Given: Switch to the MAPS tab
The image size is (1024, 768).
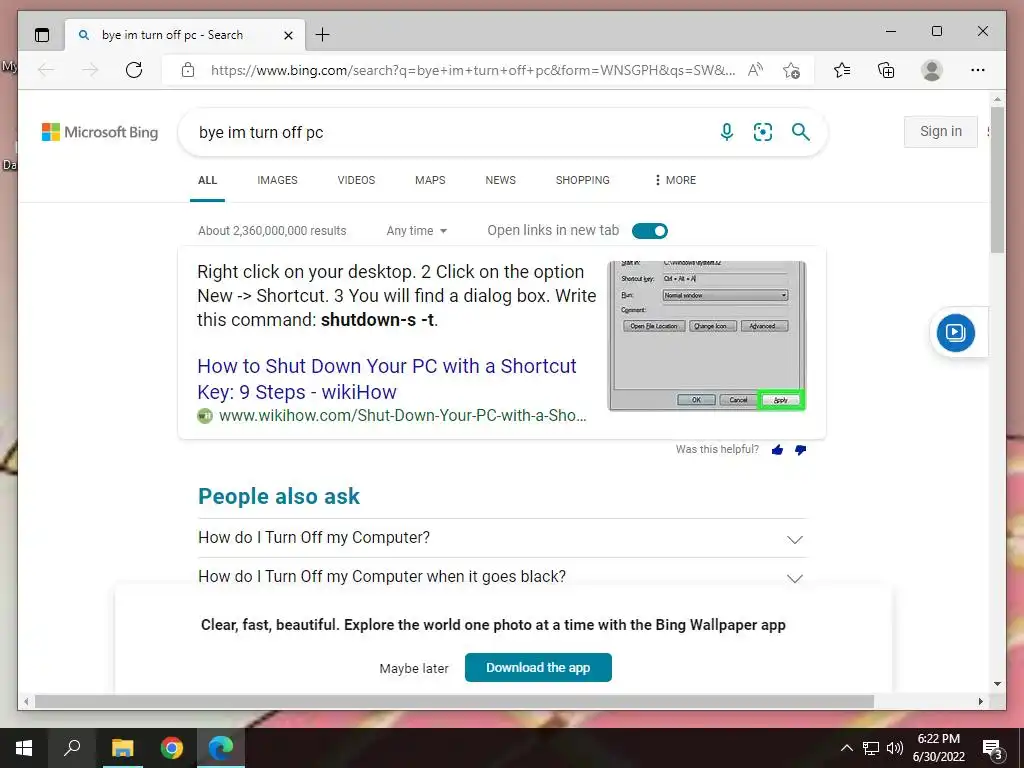Looking at the screenshot, I should 430,180.
